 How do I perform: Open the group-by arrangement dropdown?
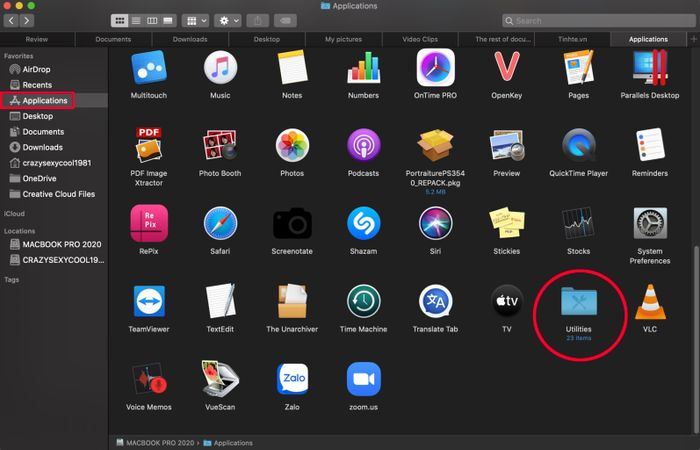click(x=197, y=21)
